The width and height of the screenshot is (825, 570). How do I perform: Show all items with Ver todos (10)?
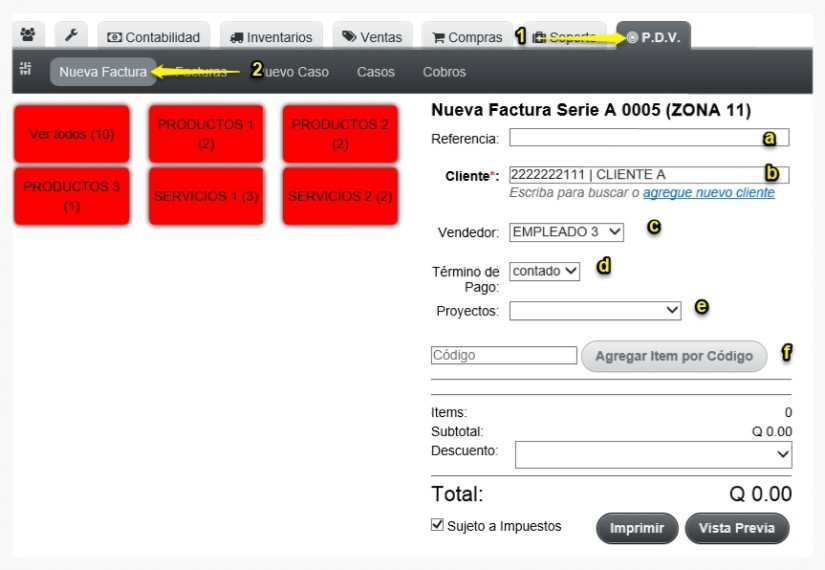coord(72,134)
